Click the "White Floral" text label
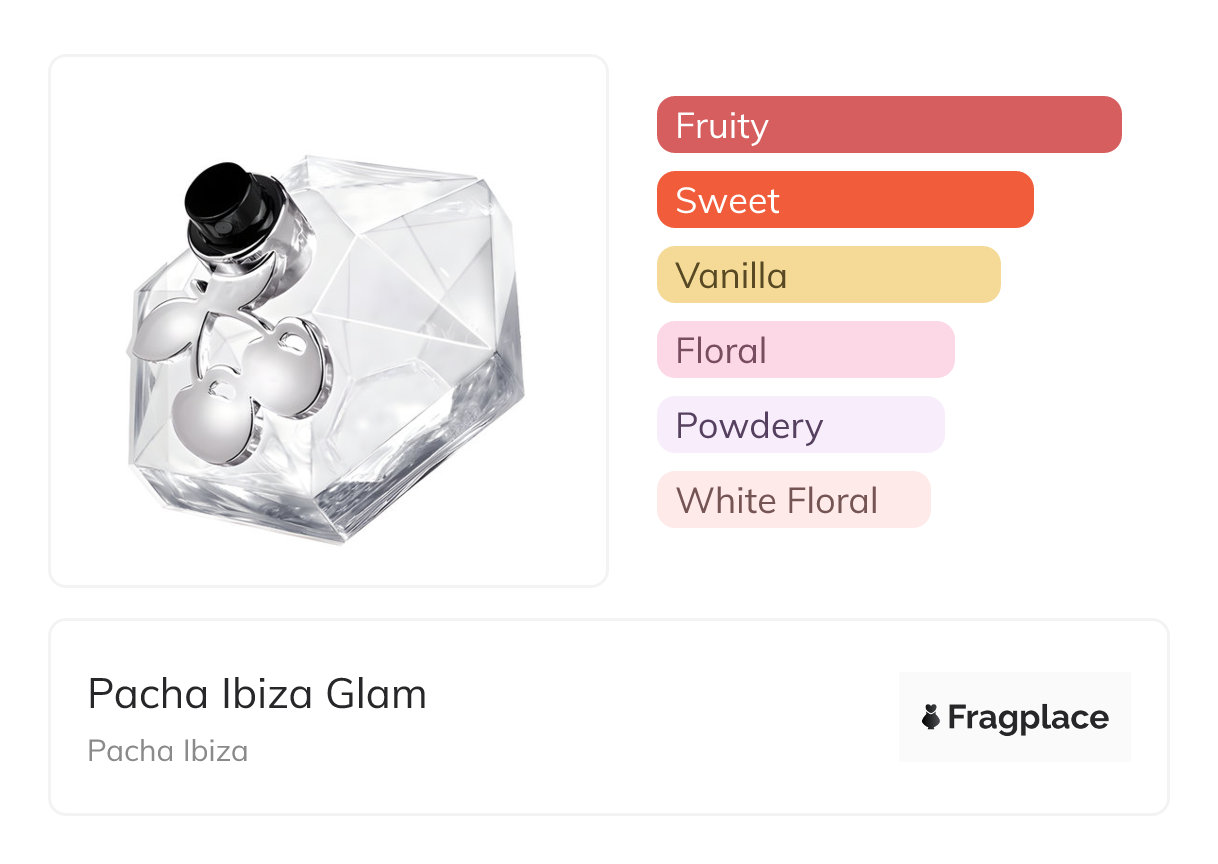Viewport: 1218px width, 864px height. tap(776, 501)
